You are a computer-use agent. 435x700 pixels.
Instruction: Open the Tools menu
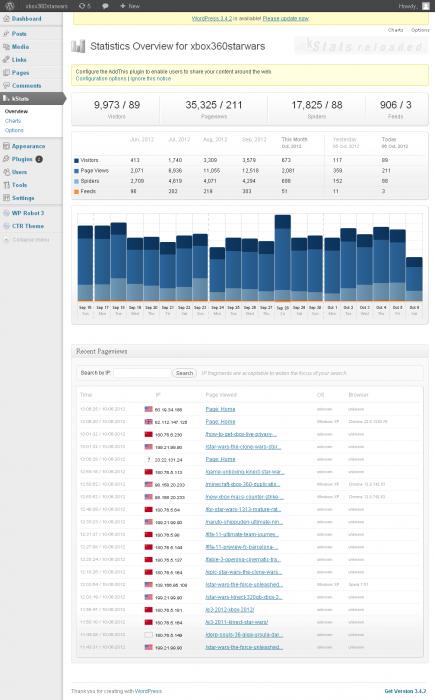(19, 185)
